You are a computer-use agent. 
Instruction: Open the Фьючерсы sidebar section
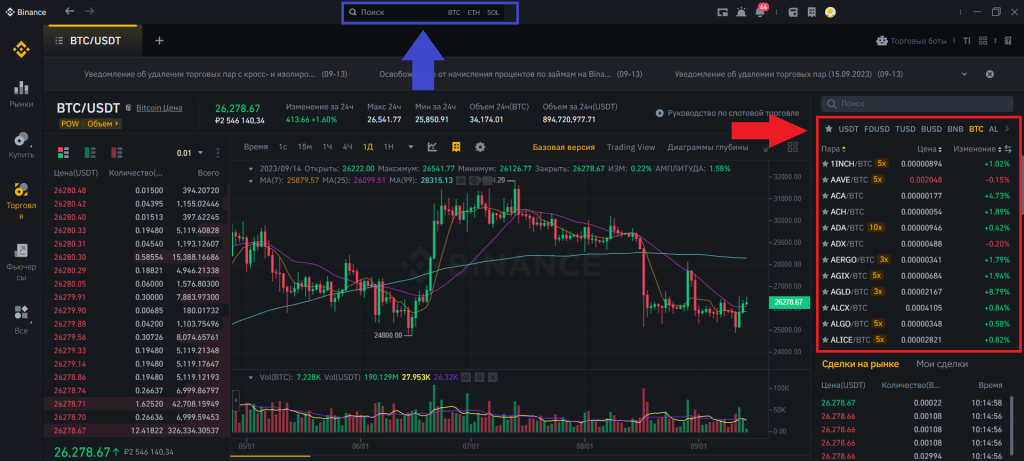pyautogui.click(x=22, y=261)
